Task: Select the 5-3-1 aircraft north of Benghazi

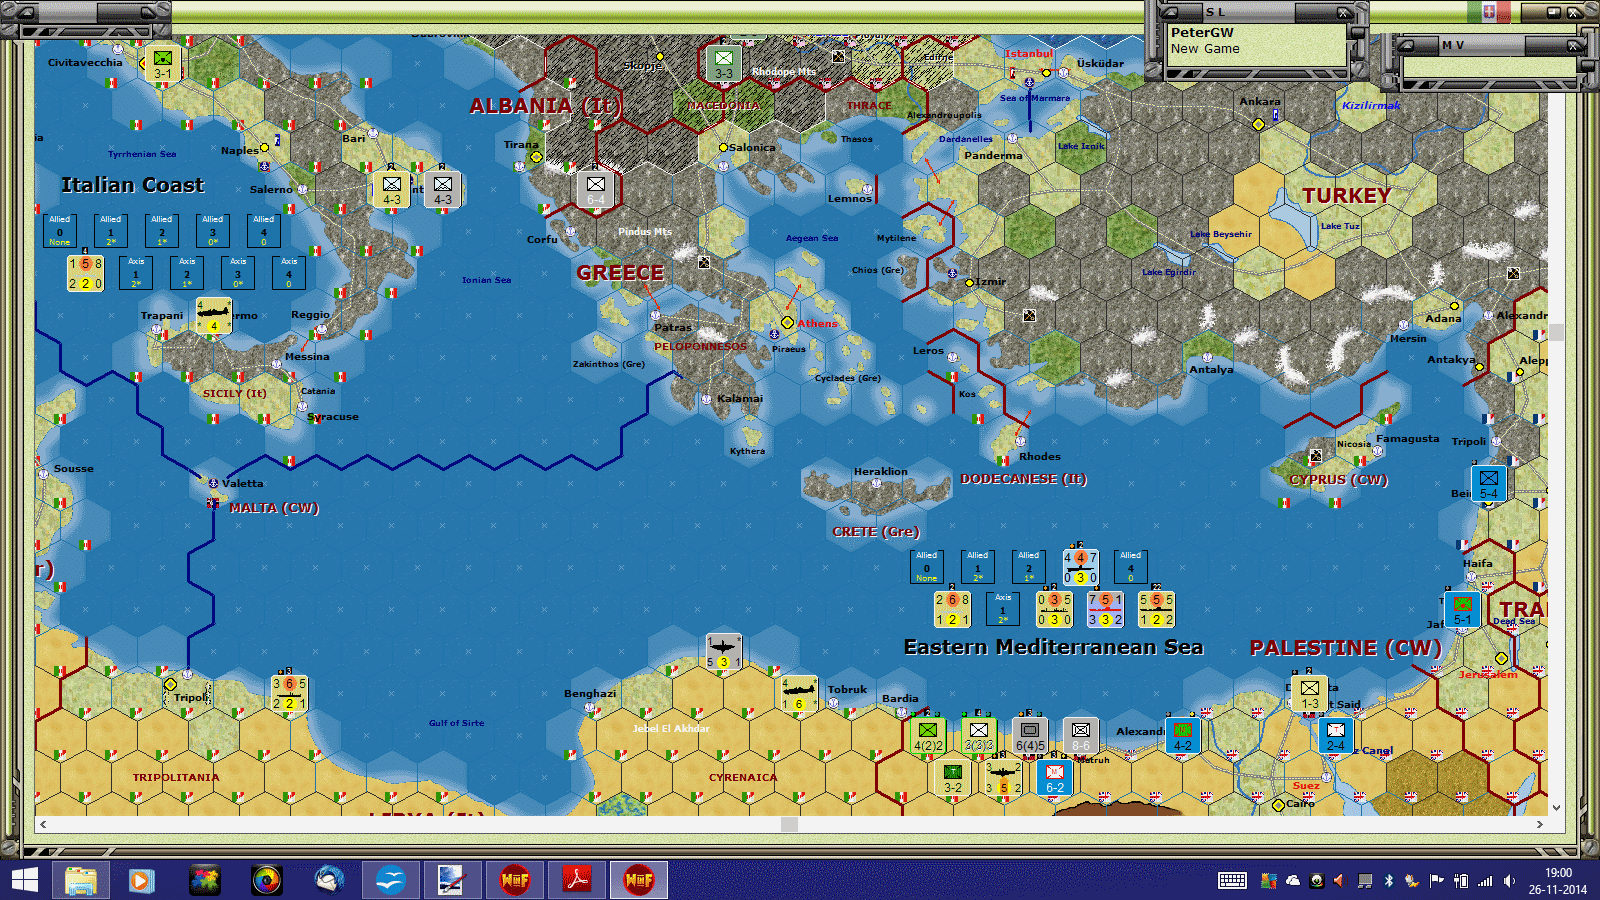Action: [723, 652]
